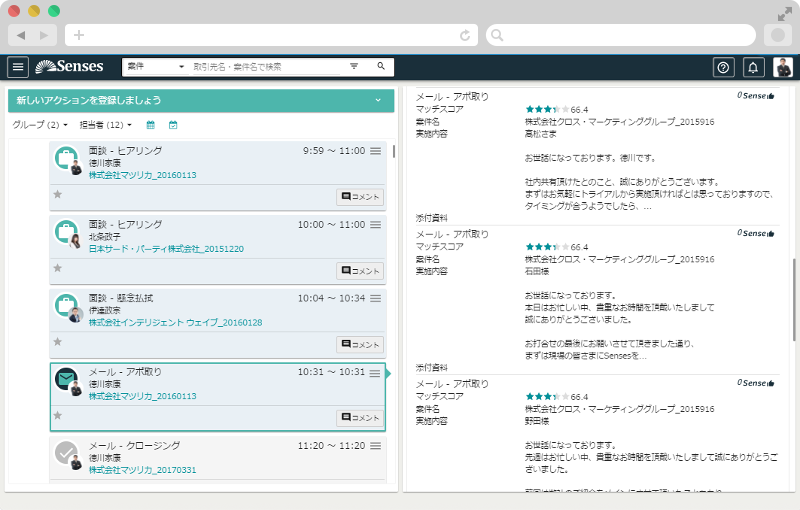Select the 高松さま recipient text

[540, 134]
